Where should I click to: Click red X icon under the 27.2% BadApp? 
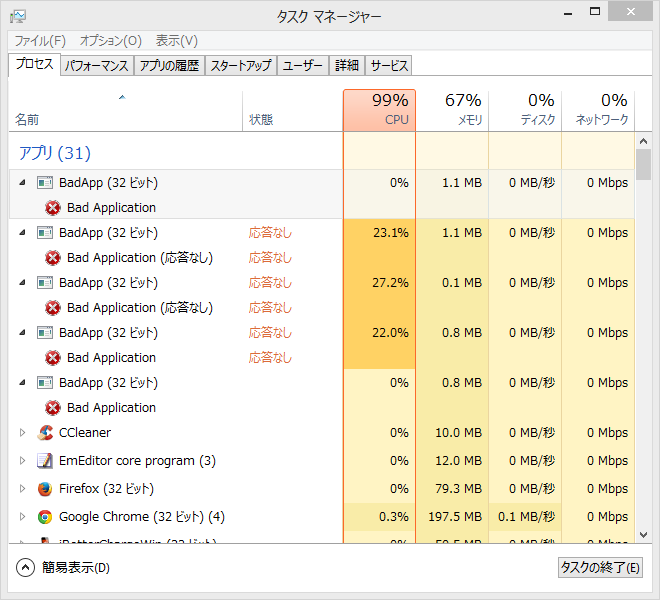coord(53,308)
